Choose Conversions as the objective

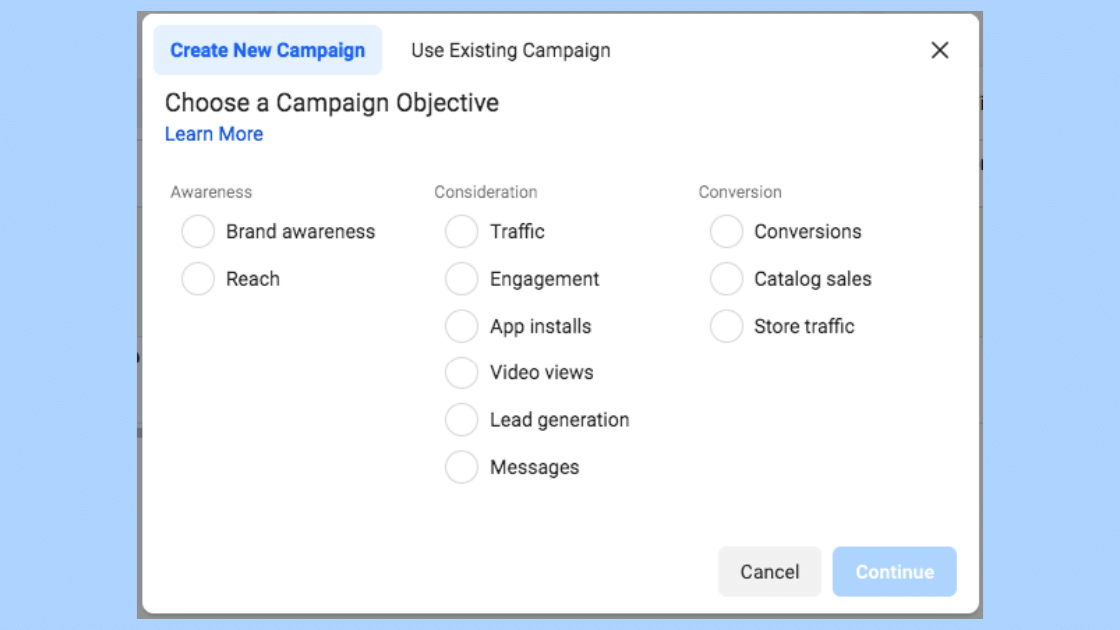click(x=726, y=231)
